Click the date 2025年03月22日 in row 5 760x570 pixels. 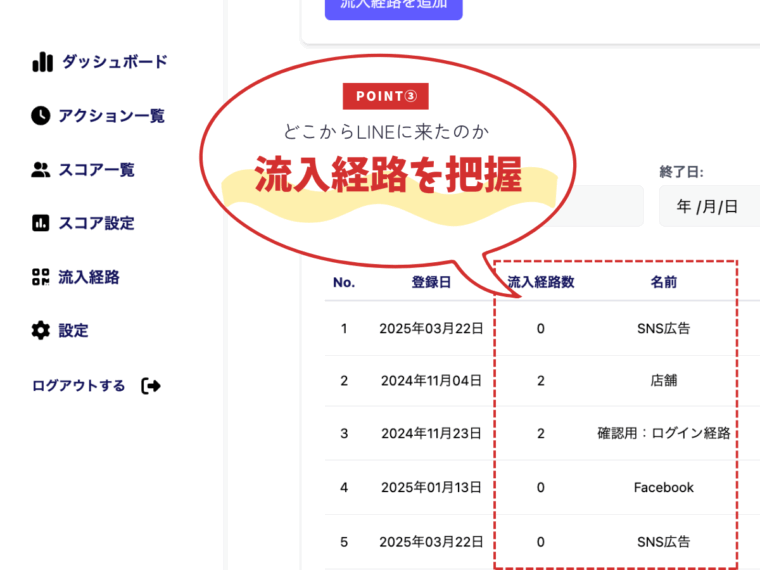(x=431, y=542)
